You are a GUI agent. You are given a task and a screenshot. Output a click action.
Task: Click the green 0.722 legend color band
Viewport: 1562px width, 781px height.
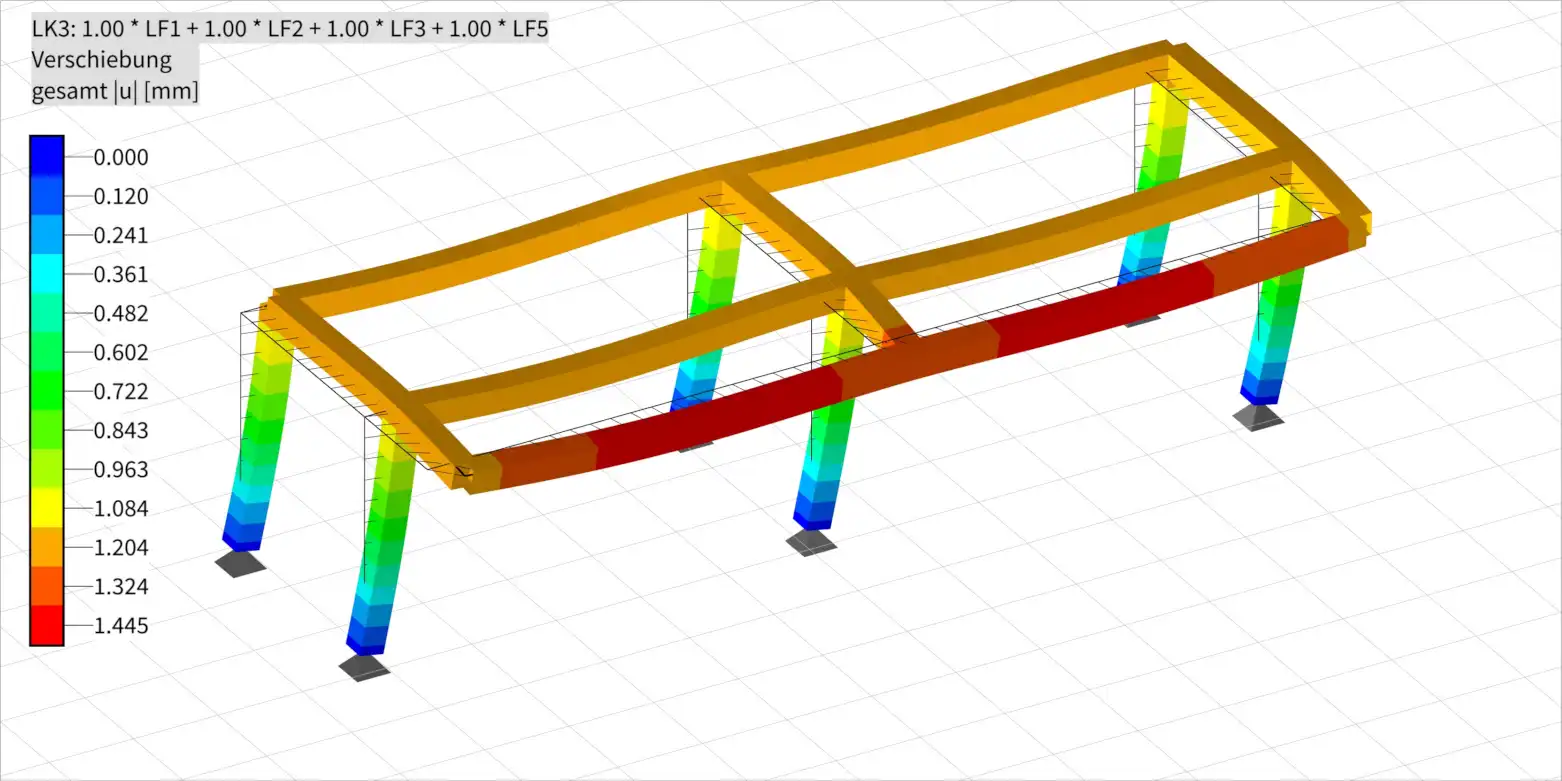click(x=47, y=391)
